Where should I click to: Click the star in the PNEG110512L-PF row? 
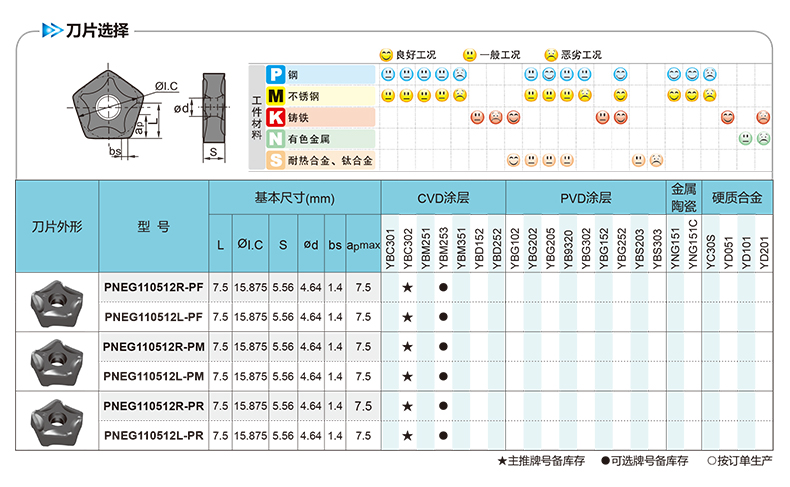pos(408,317)
